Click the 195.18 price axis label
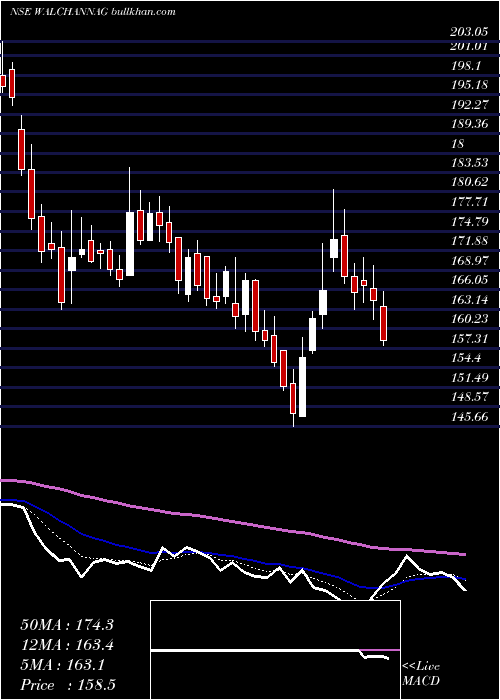 point(469,85)
